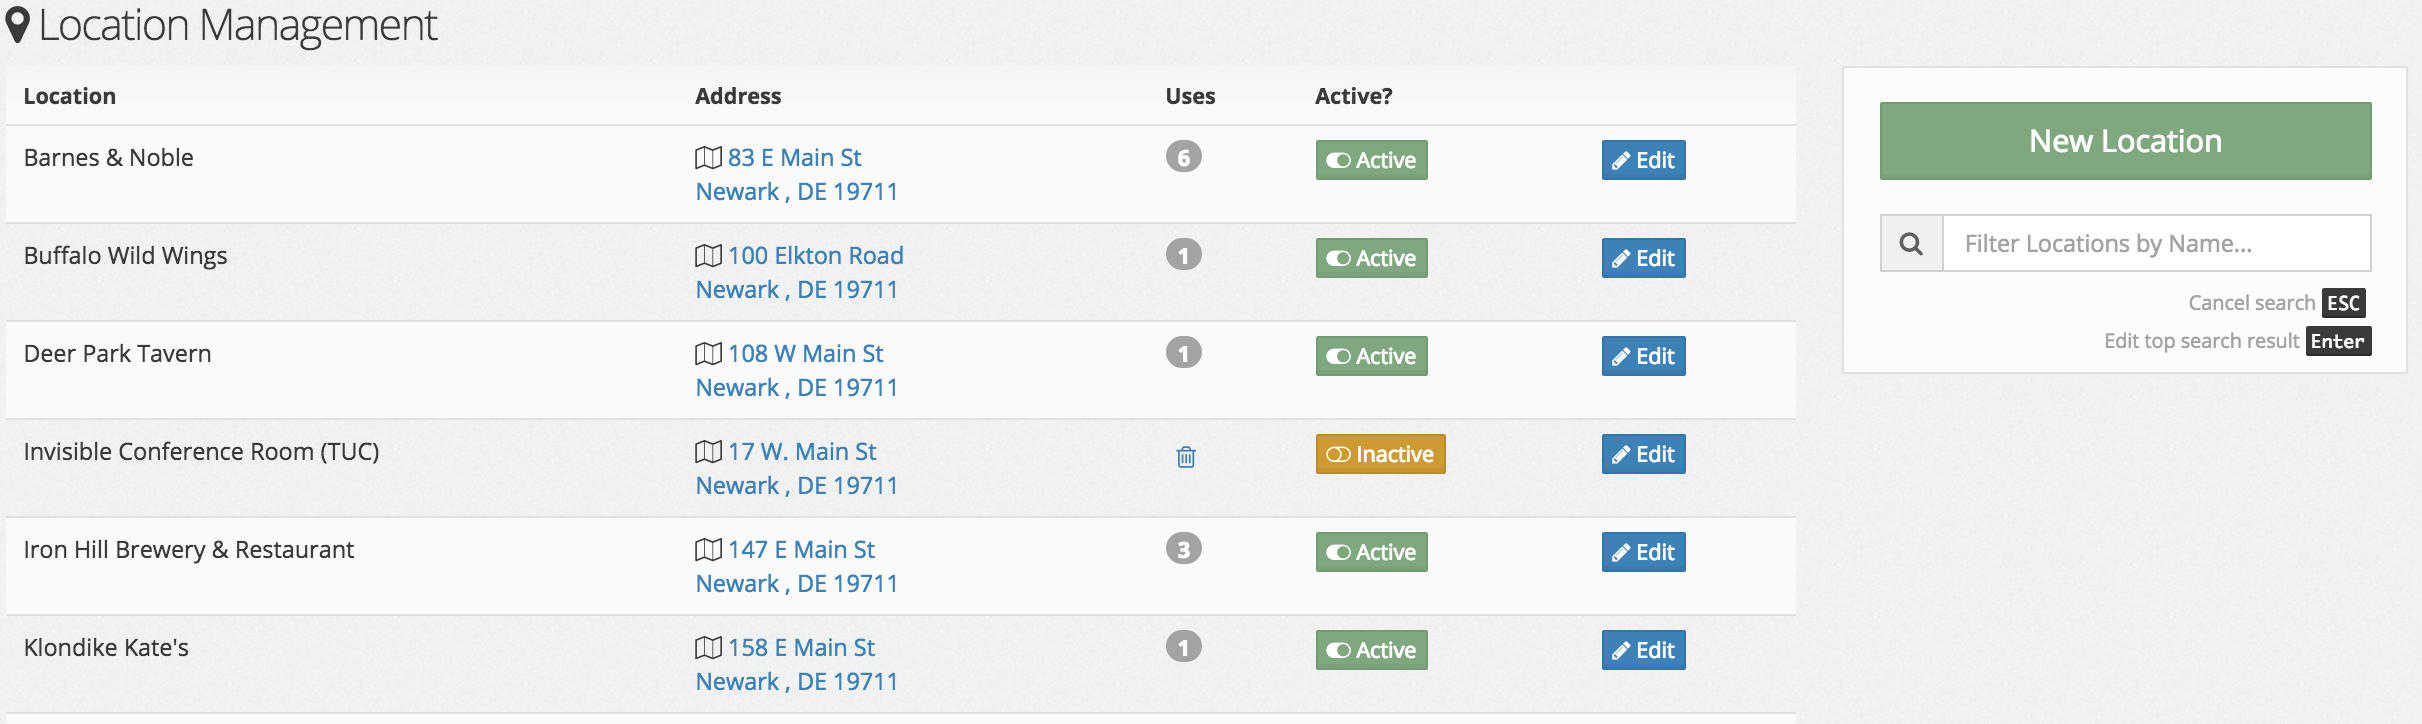Click uses badge 6 for Barnes & Noble

(1184, 157)
